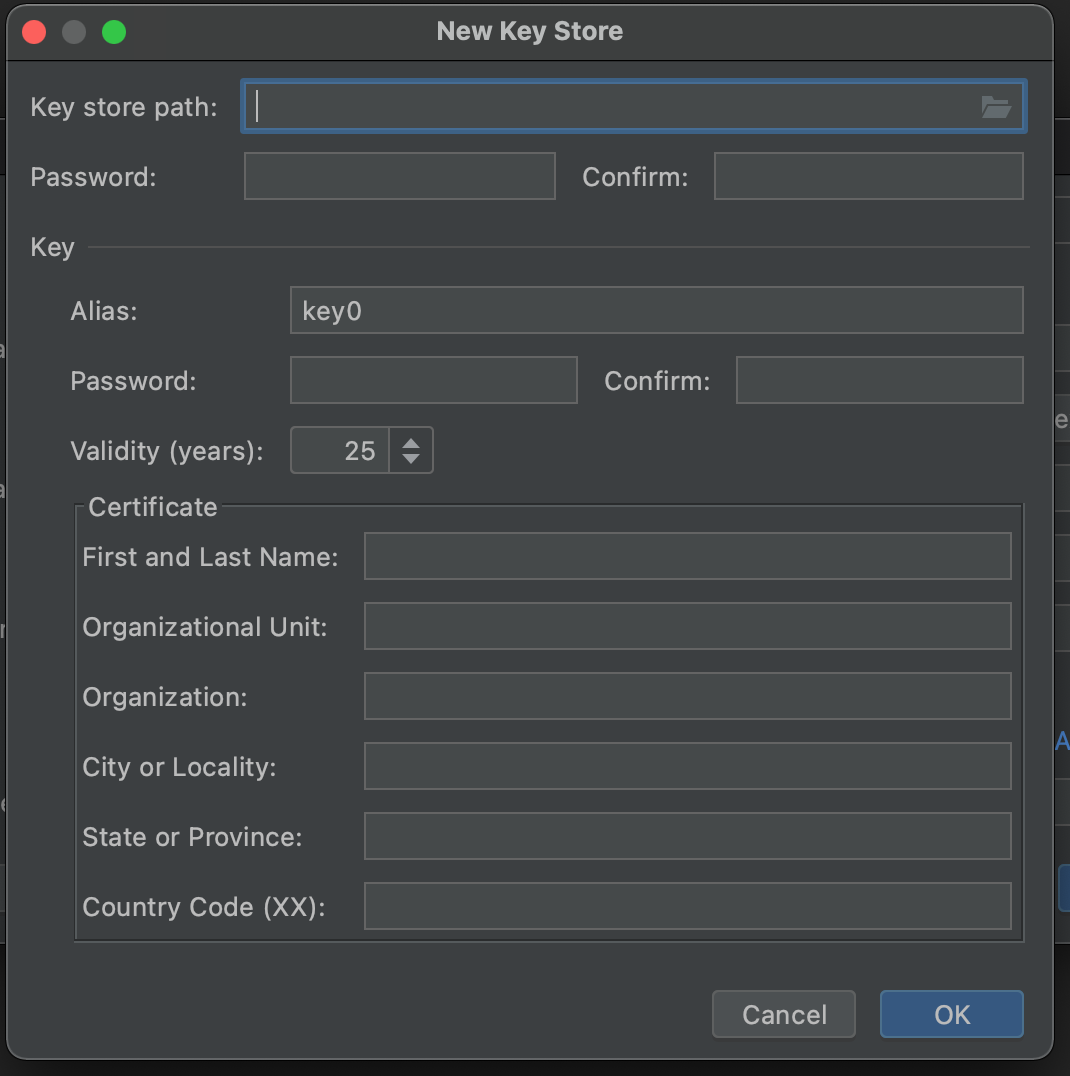Close the New Key Store dialog window
This screenshot has height=1076, width=1070.
(34, 32)
